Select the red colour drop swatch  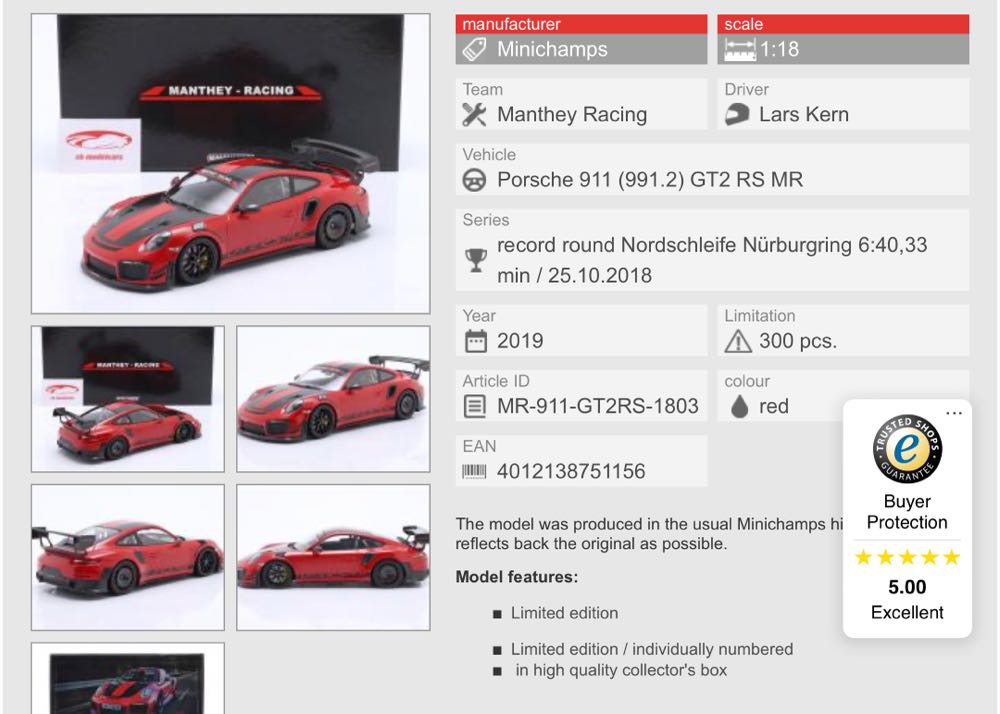738,405
